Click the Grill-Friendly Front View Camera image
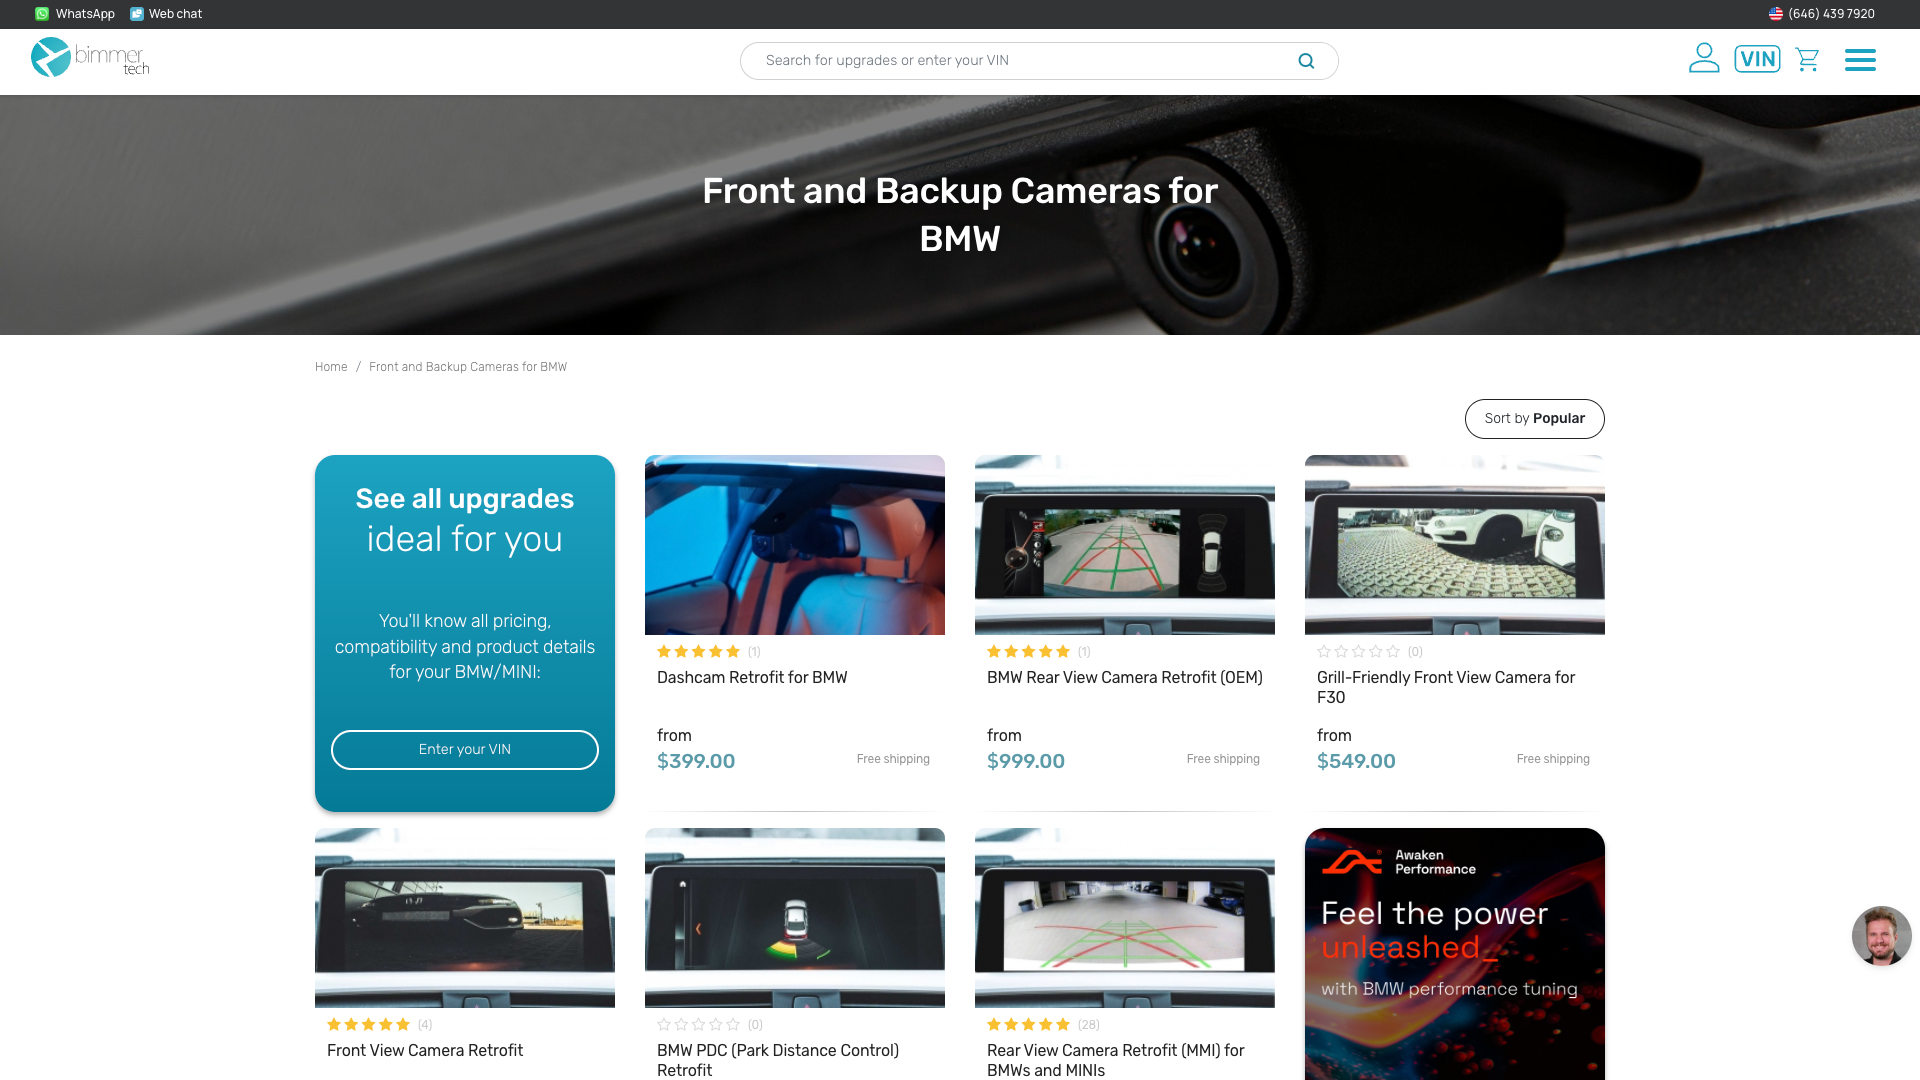 (1454, 545)
